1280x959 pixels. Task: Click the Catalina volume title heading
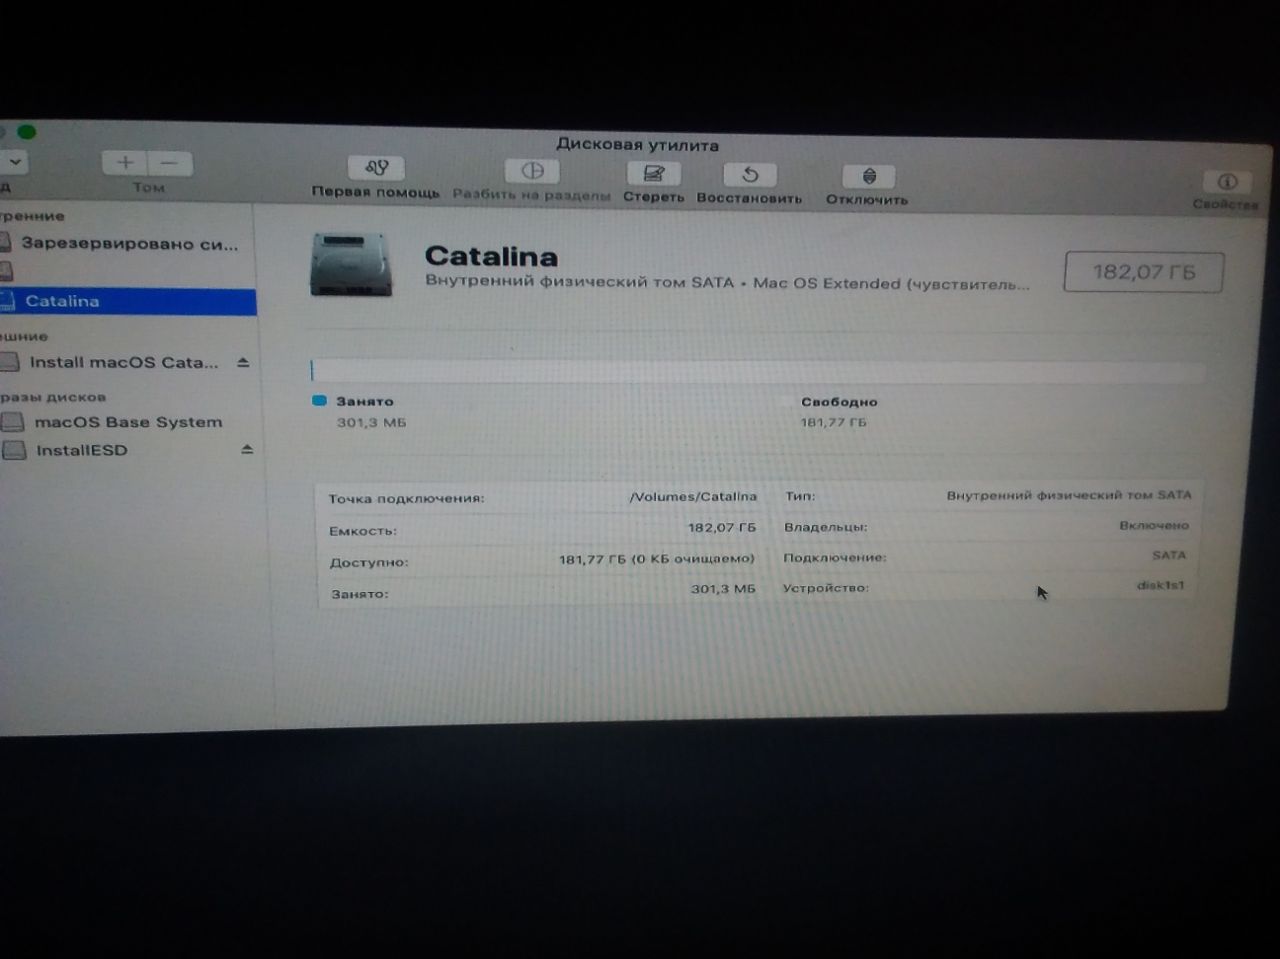point(491,257)
